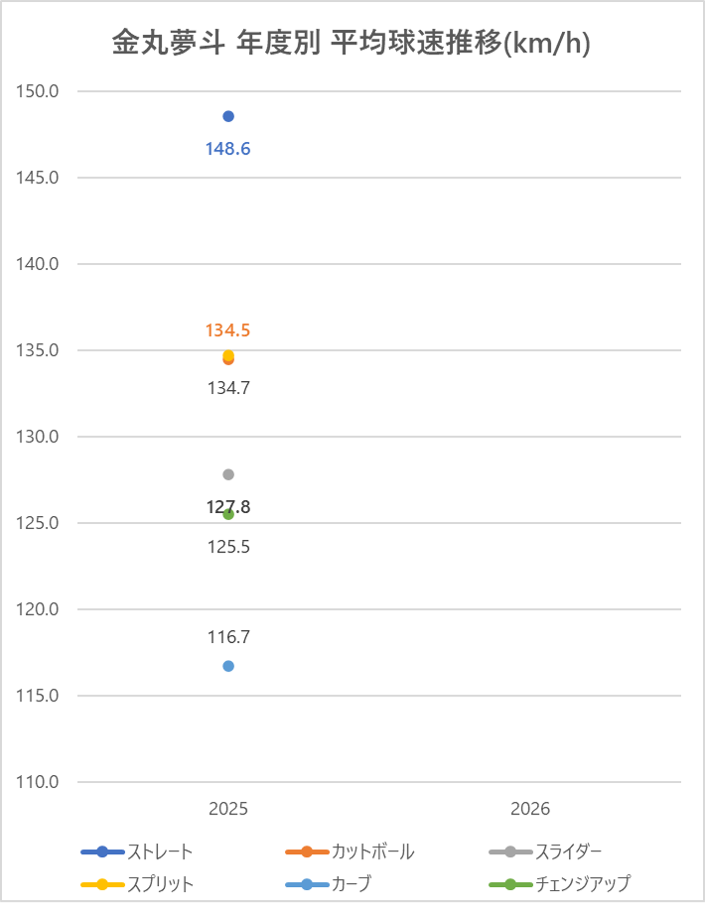Viewport: 705px width, 903px height.
Task: Select the 116.7 data label
Action: pos(228,636)
